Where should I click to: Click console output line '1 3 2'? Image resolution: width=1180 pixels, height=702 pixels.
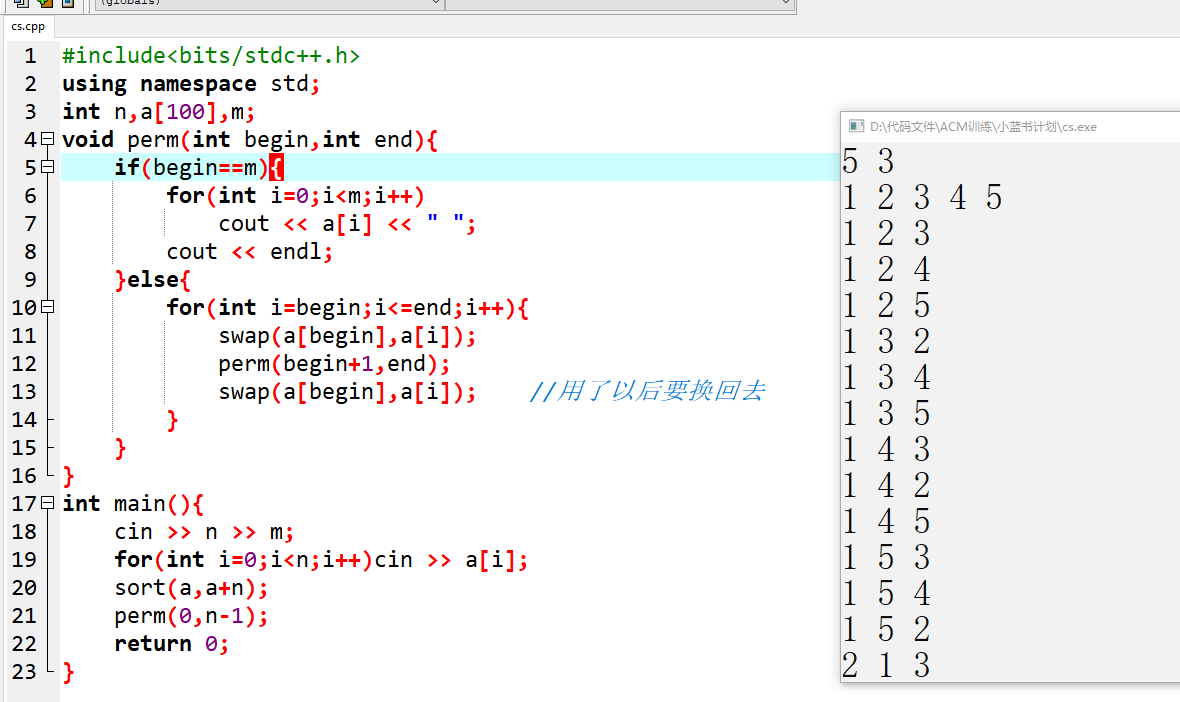click(x=887, y=342)
